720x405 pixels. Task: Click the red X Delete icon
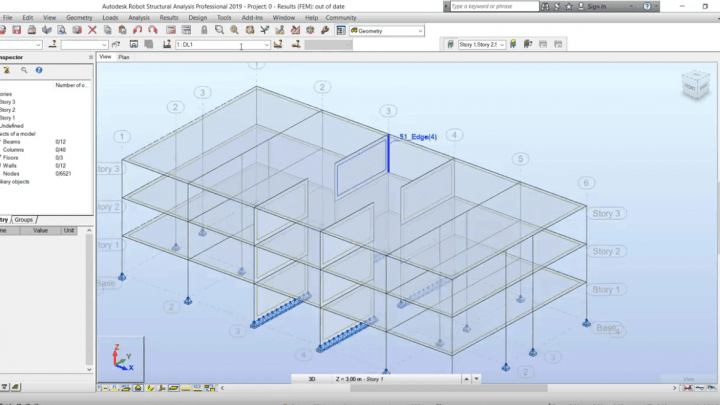tap(92, 30)
